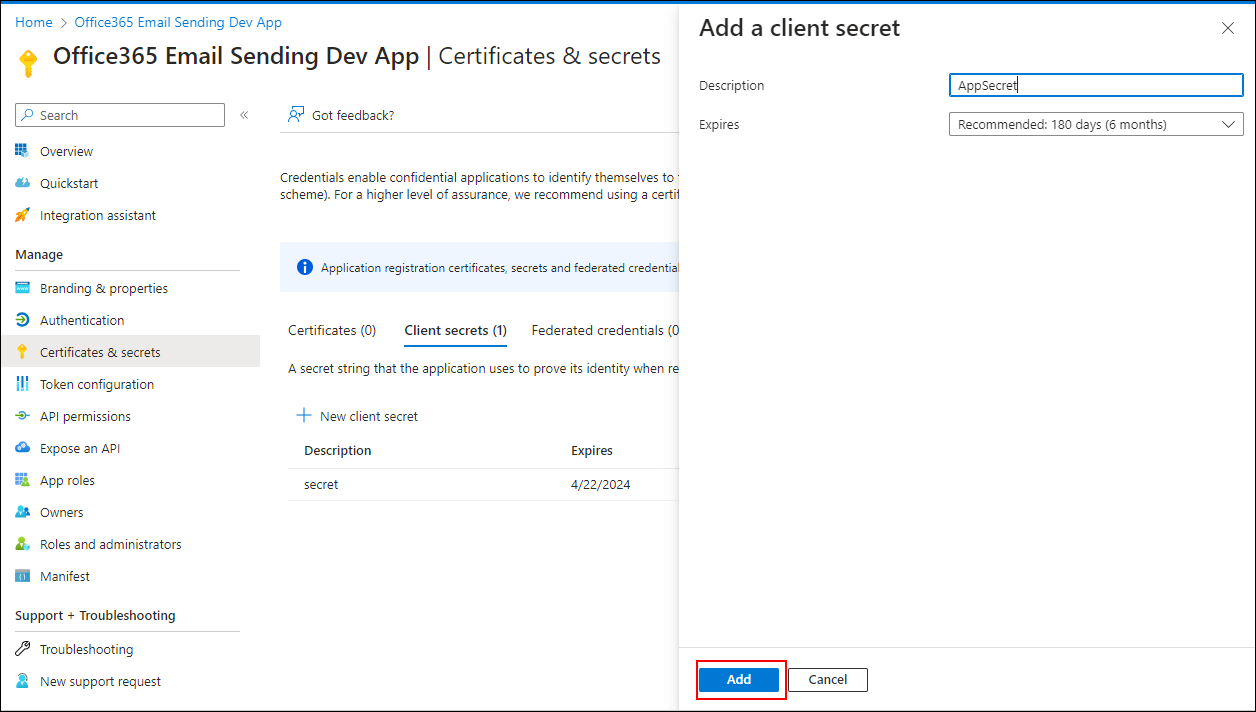Image resolution: width=1256 pixels, height=712 pixels.
Task: Click the API permissions icon
Action: 22,416
